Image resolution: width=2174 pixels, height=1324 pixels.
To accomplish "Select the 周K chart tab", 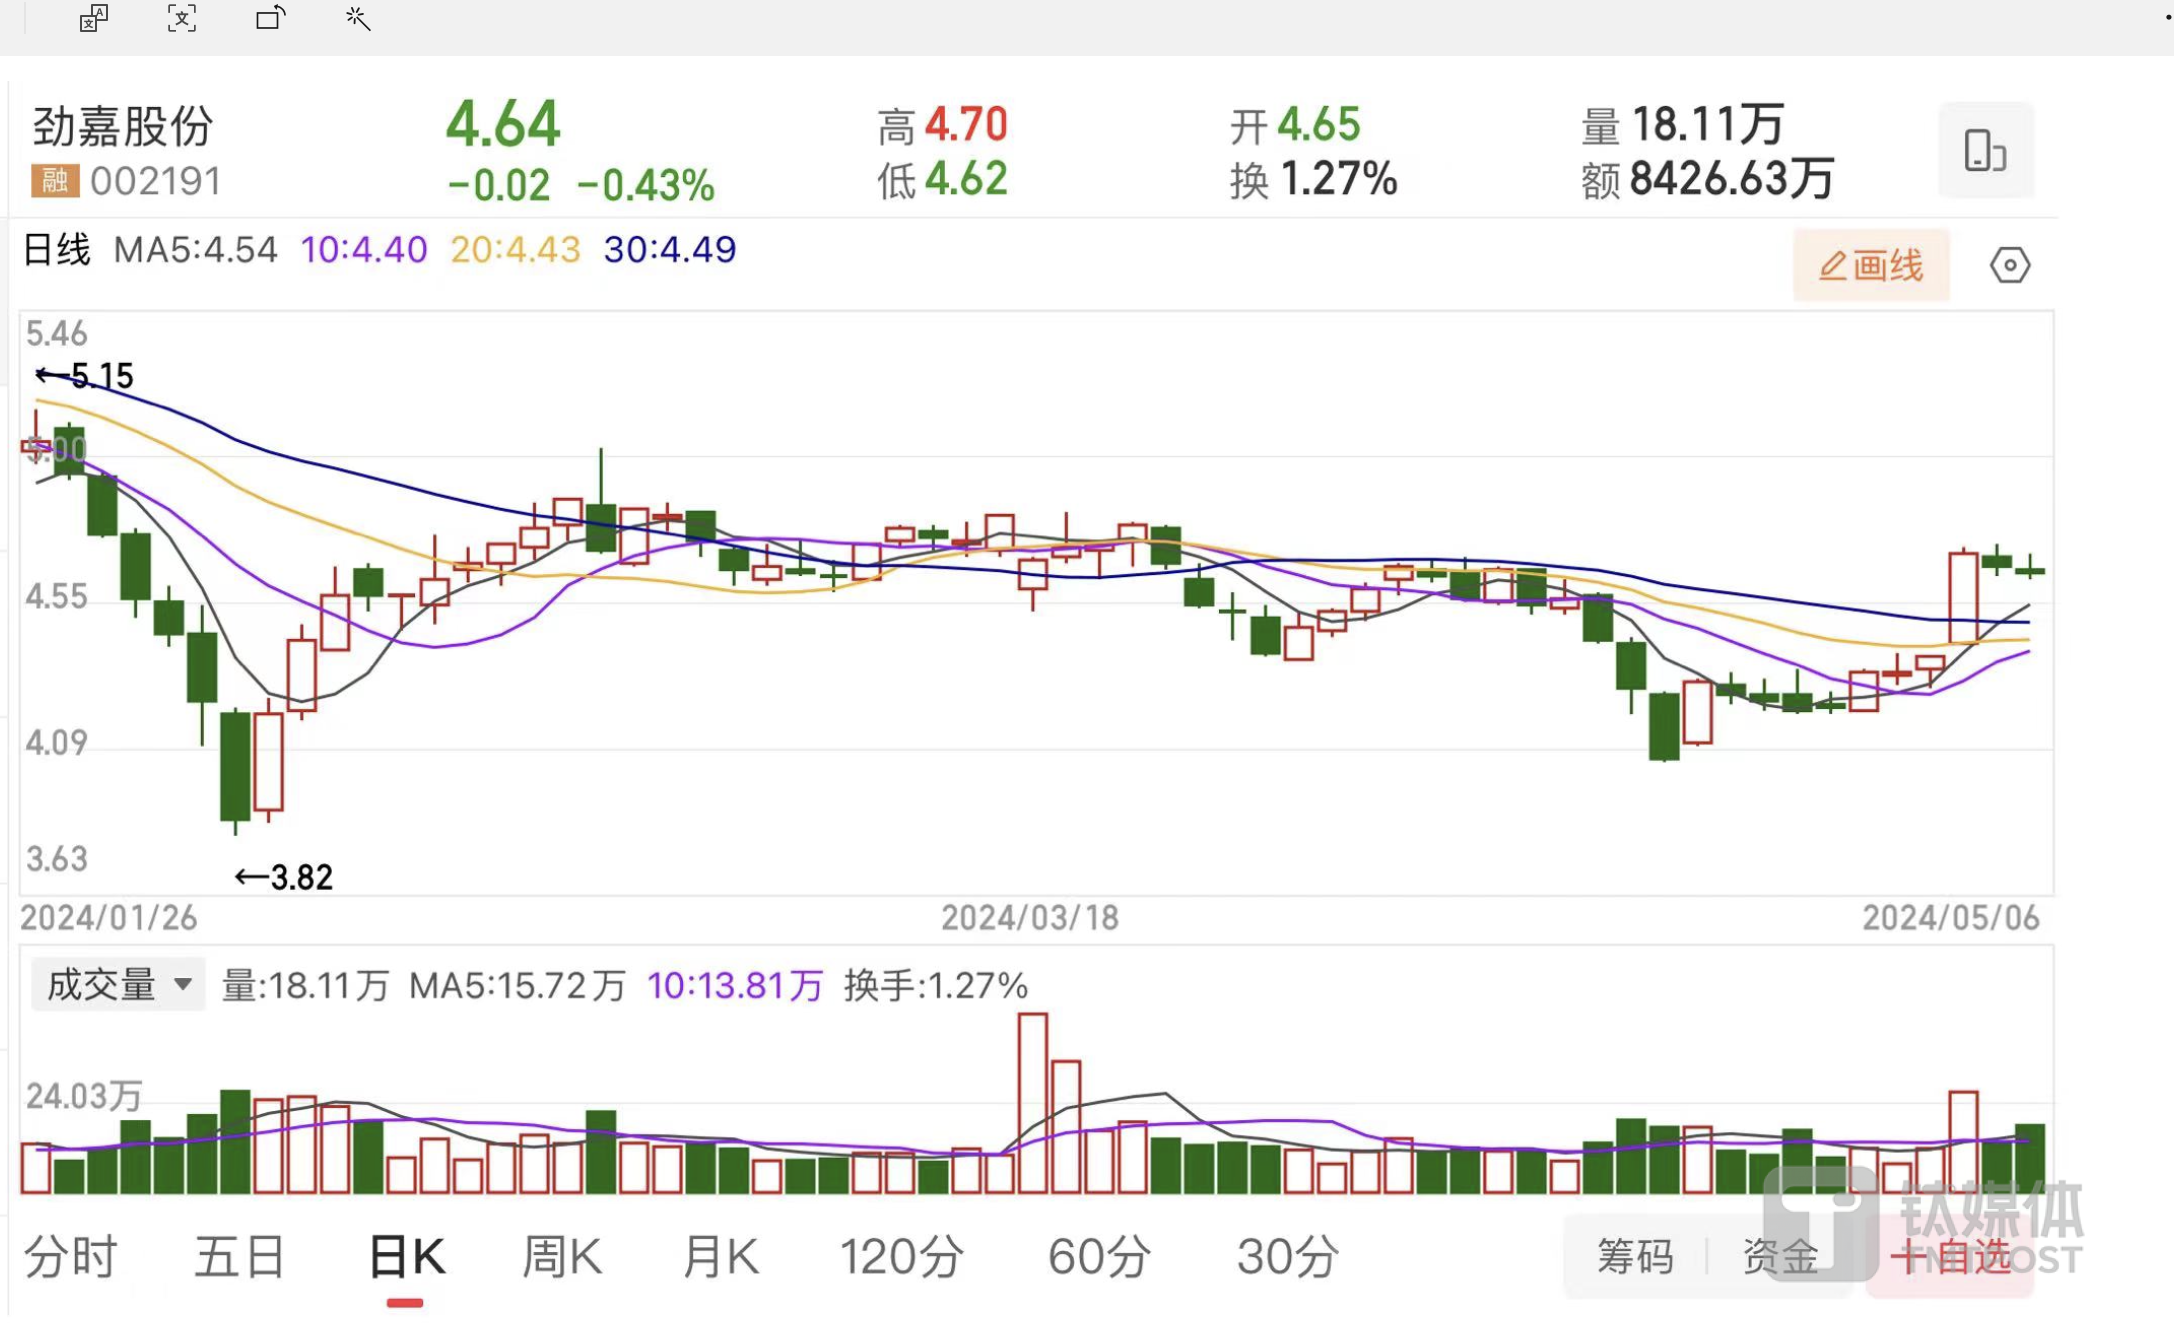I will (562, 1256).
